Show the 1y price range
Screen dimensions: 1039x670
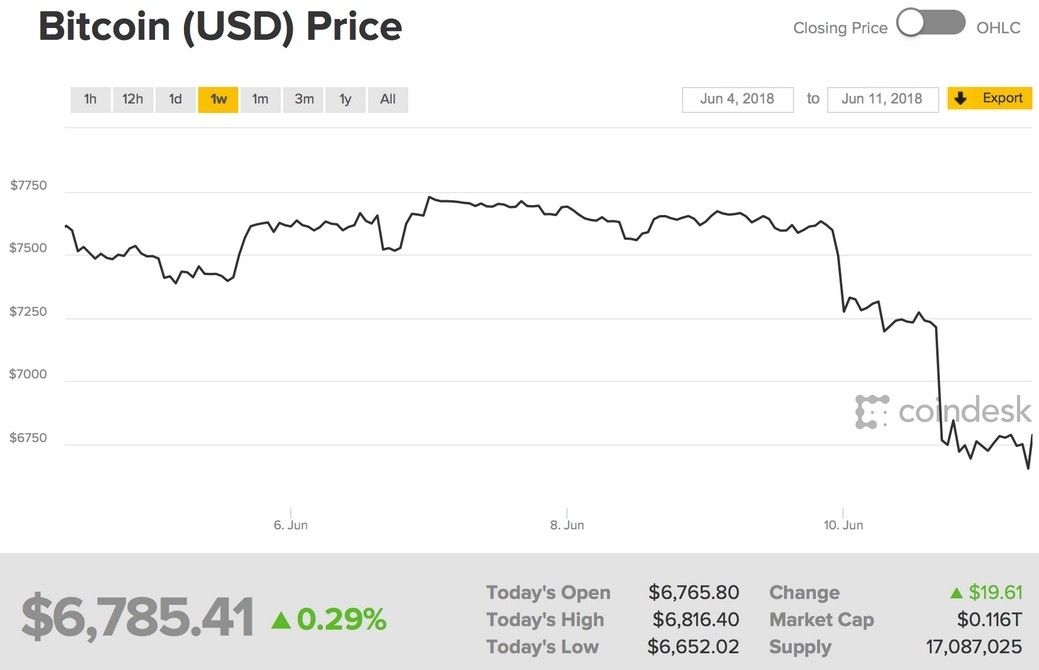pos(346,99)
